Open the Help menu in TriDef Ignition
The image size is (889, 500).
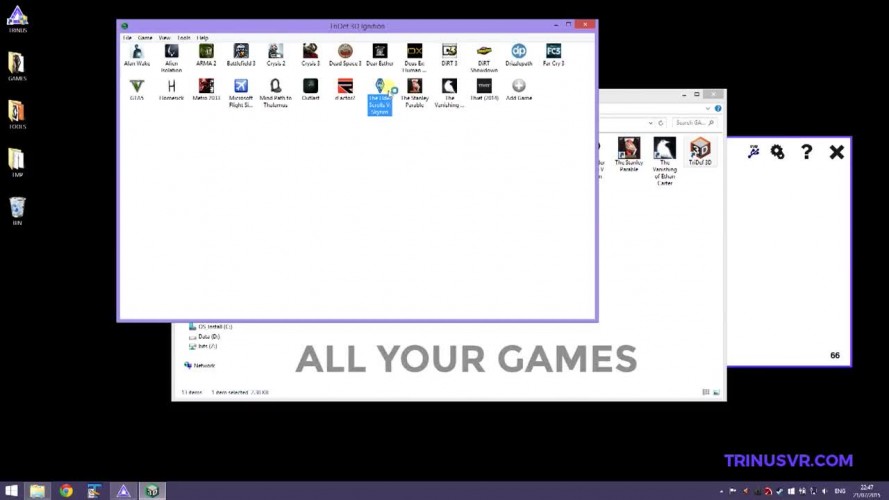click(x=202, y=37)
